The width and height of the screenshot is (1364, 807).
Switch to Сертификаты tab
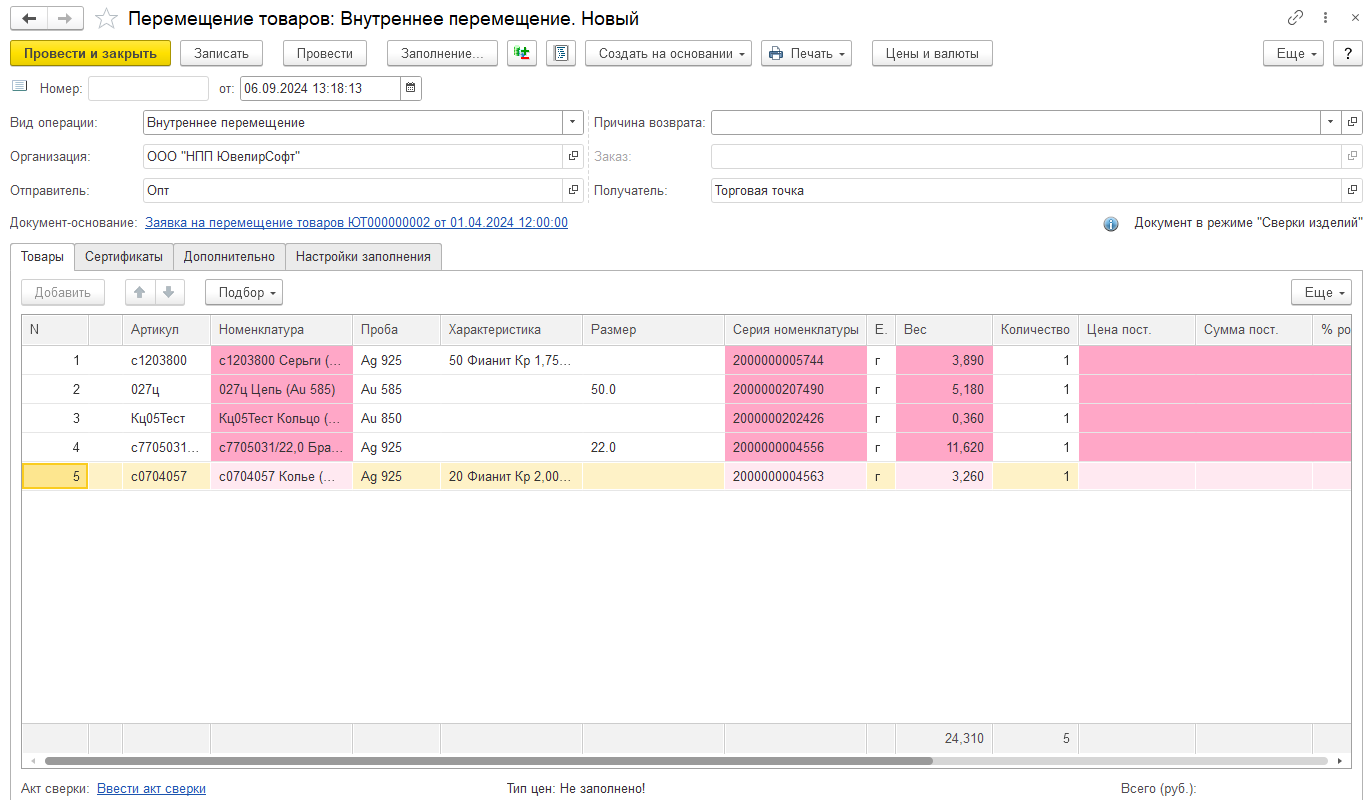tap(124, 256)
